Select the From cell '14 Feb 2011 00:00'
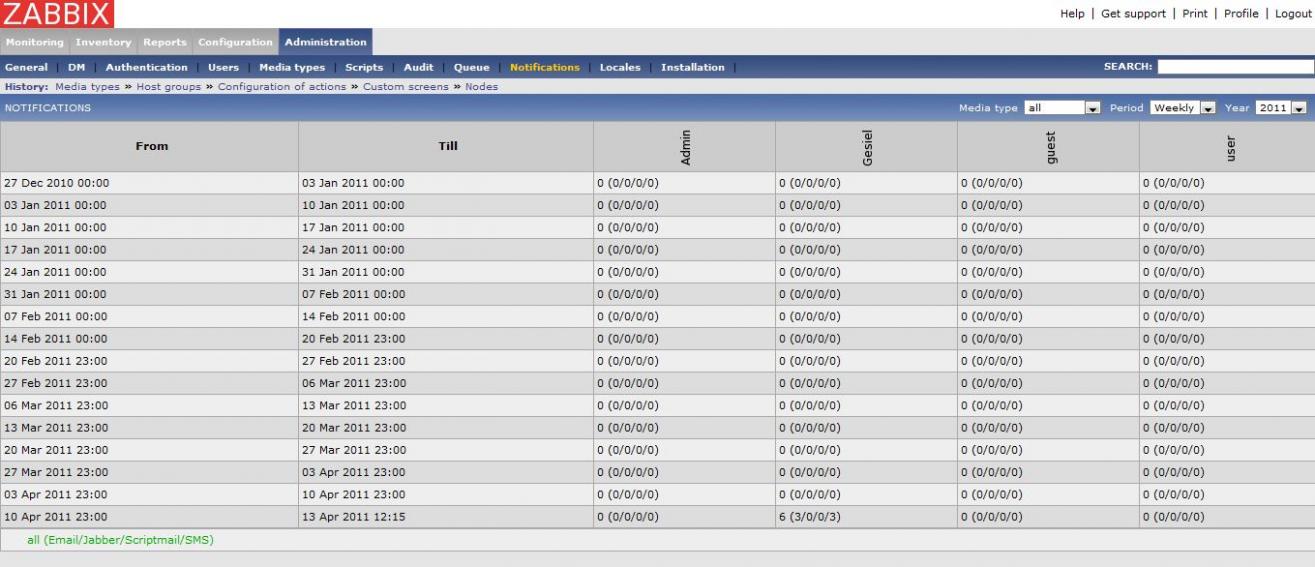This screenshot has width=1315, height=567. pos(149,338)
